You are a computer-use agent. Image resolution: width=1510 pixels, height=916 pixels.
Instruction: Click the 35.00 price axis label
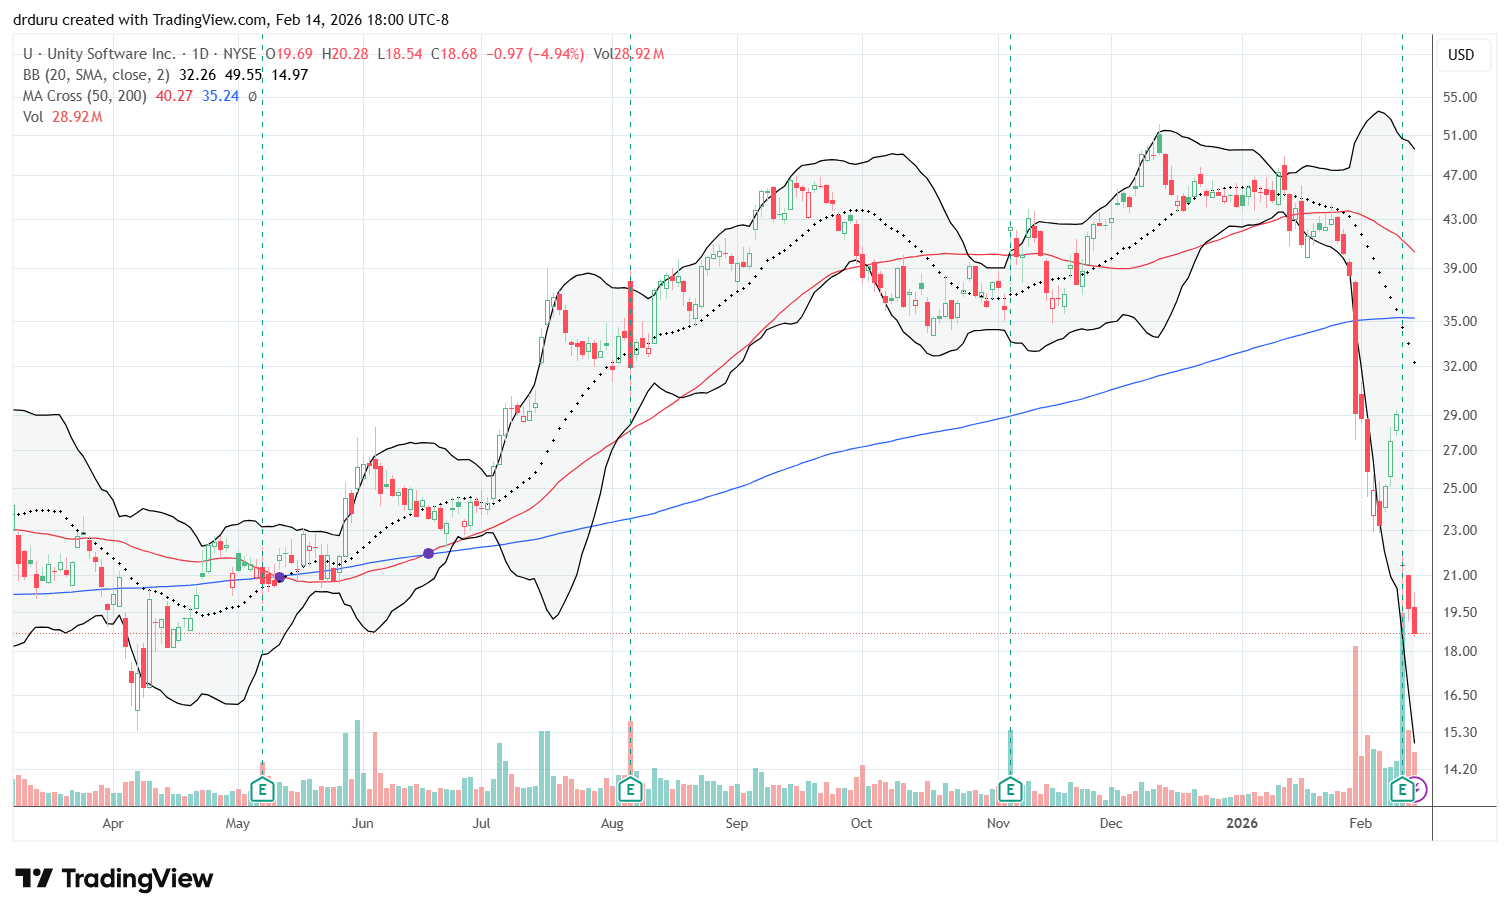pyautogui.click(x=1460, y=321)
